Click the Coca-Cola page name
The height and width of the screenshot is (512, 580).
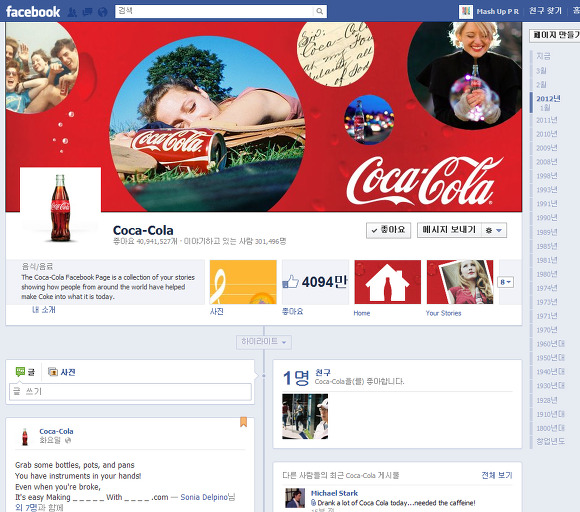click(143, 230)
